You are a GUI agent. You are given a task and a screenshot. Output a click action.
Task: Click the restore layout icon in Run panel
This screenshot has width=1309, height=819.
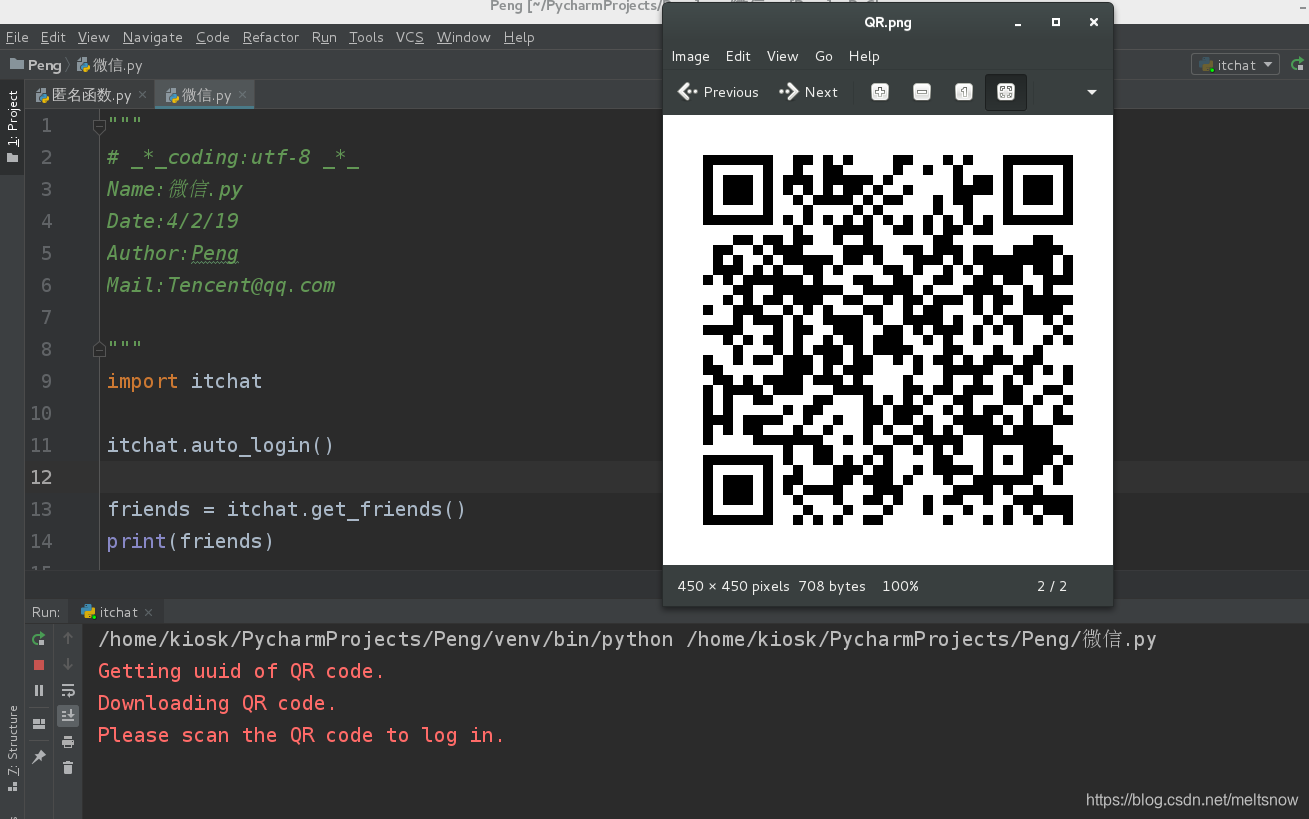click(x=39, y=724)
